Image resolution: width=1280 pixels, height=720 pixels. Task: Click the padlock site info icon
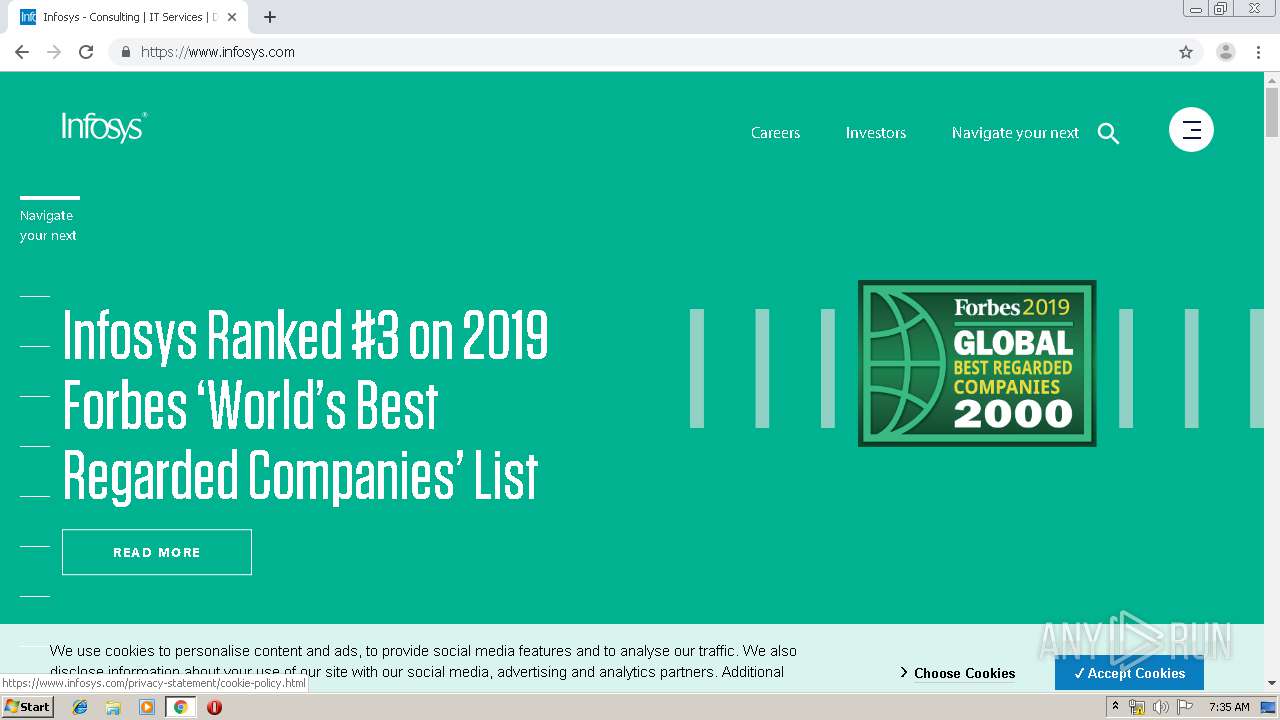tap(125, 52)
